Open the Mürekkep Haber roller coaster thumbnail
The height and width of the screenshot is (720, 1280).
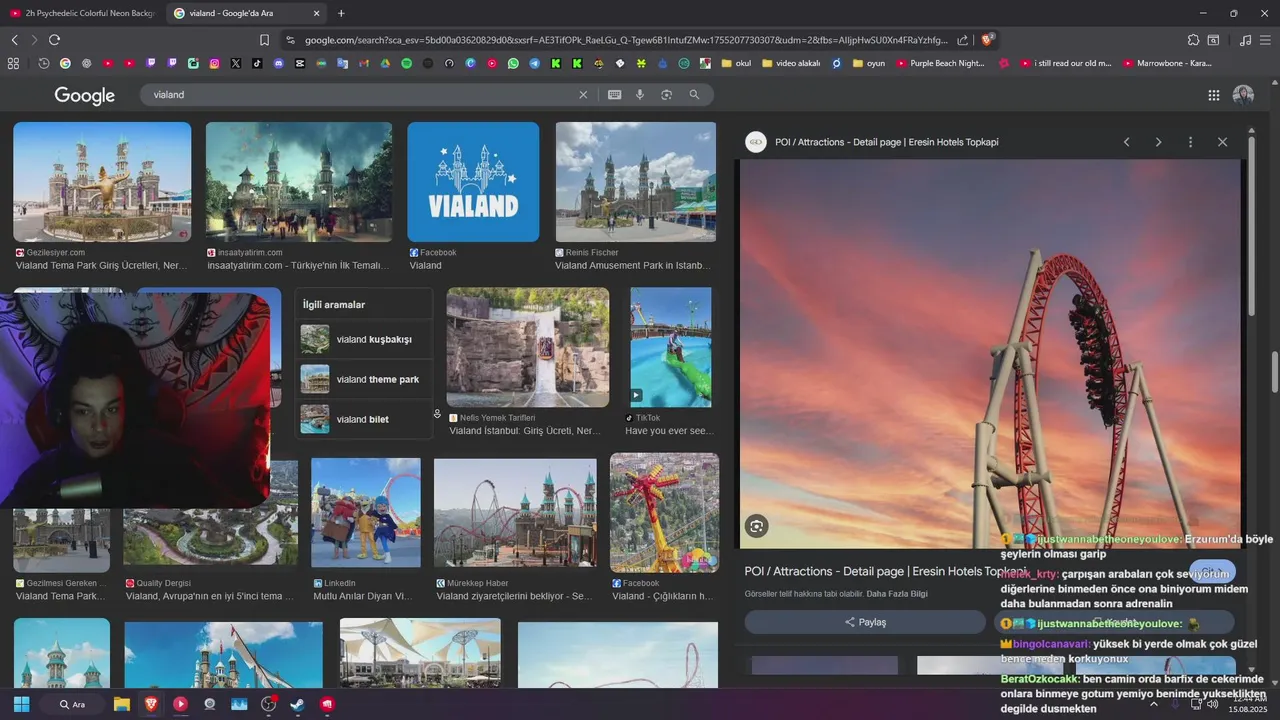tap(515, 513)
